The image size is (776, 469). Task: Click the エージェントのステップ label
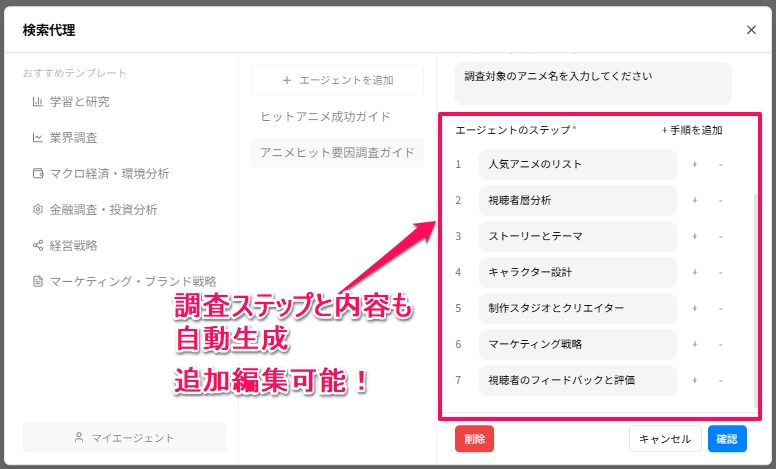coord(513,130)
